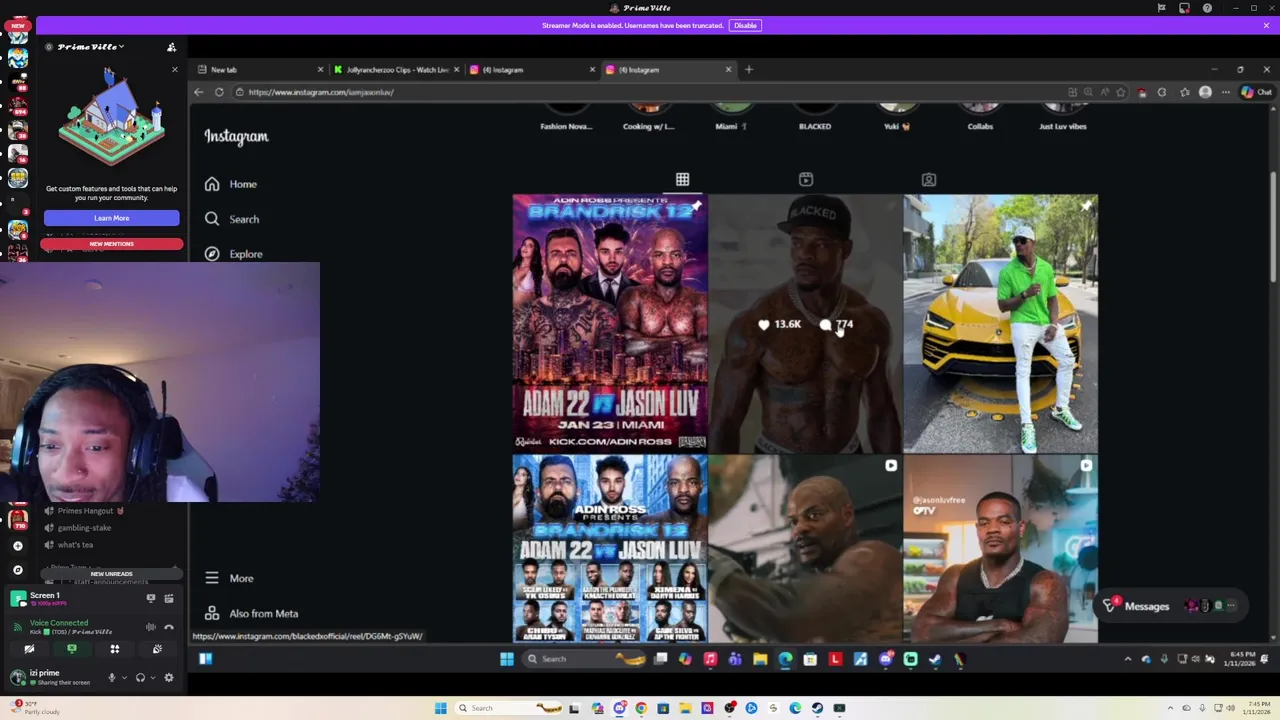This screenshot has width=1280, height=720.
Task: Add a server with the plus icon
Action: 17,546
